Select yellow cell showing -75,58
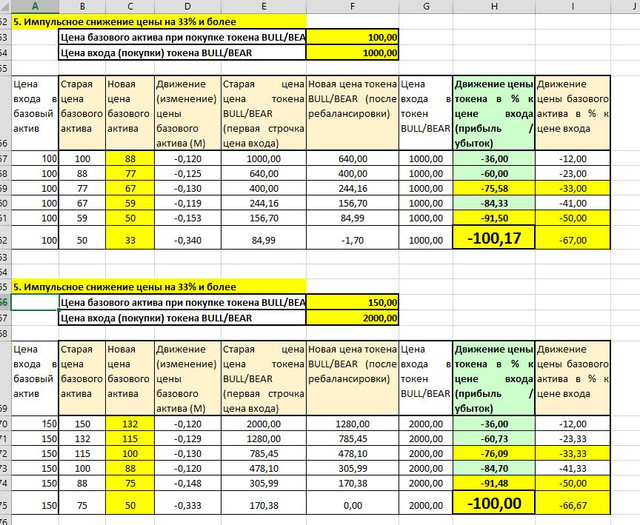 (x=494, y=188)
